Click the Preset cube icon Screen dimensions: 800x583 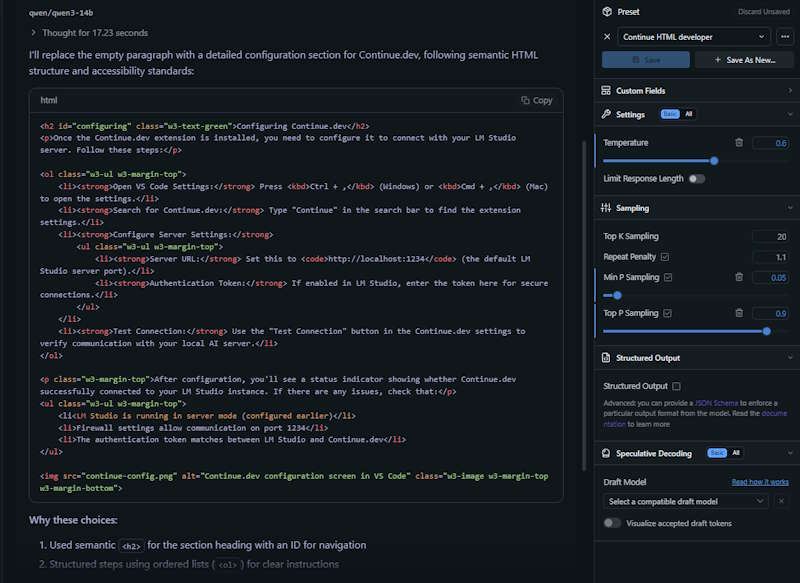pyautogui.click(x=607, y=12)
